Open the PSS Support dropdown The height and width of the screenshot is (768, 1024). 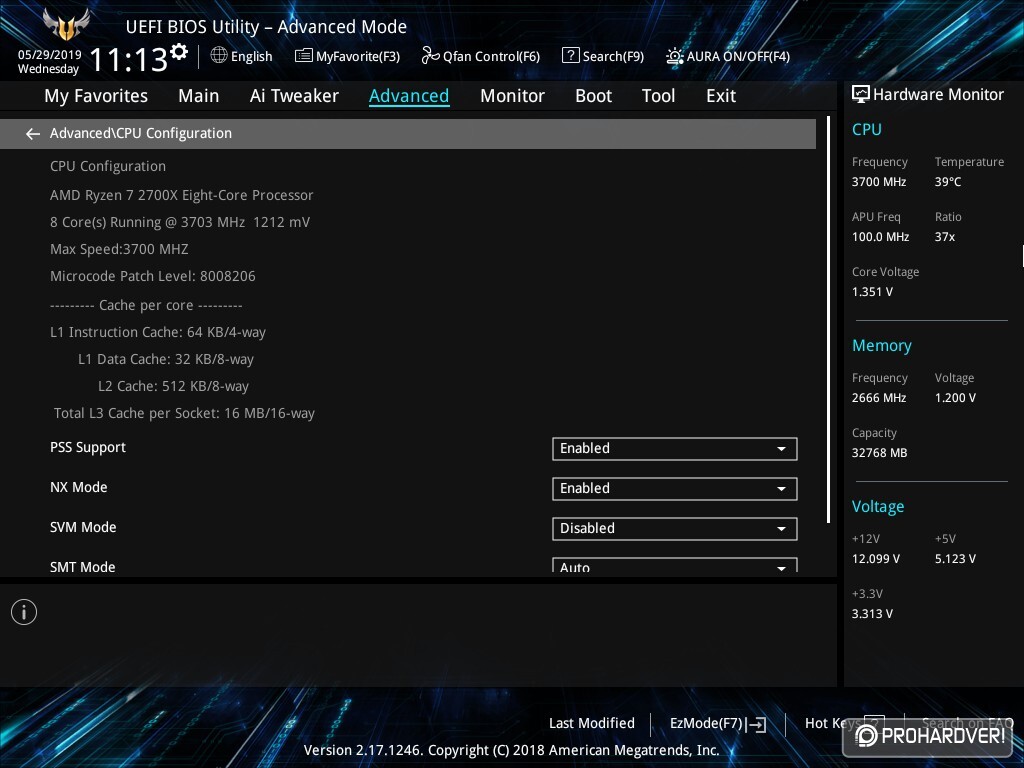(x=675, y=449)
